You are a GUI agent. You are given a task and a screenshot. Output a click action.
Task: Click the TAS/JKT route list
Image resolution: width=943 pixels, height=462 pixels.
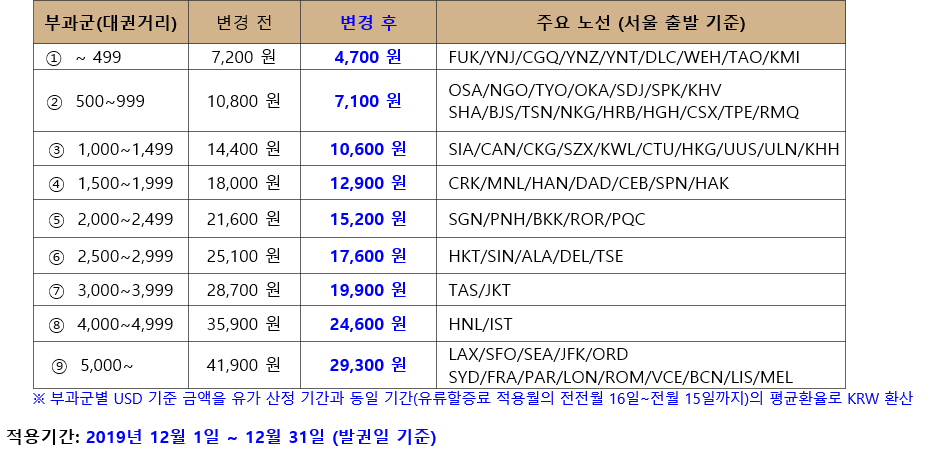479,291
